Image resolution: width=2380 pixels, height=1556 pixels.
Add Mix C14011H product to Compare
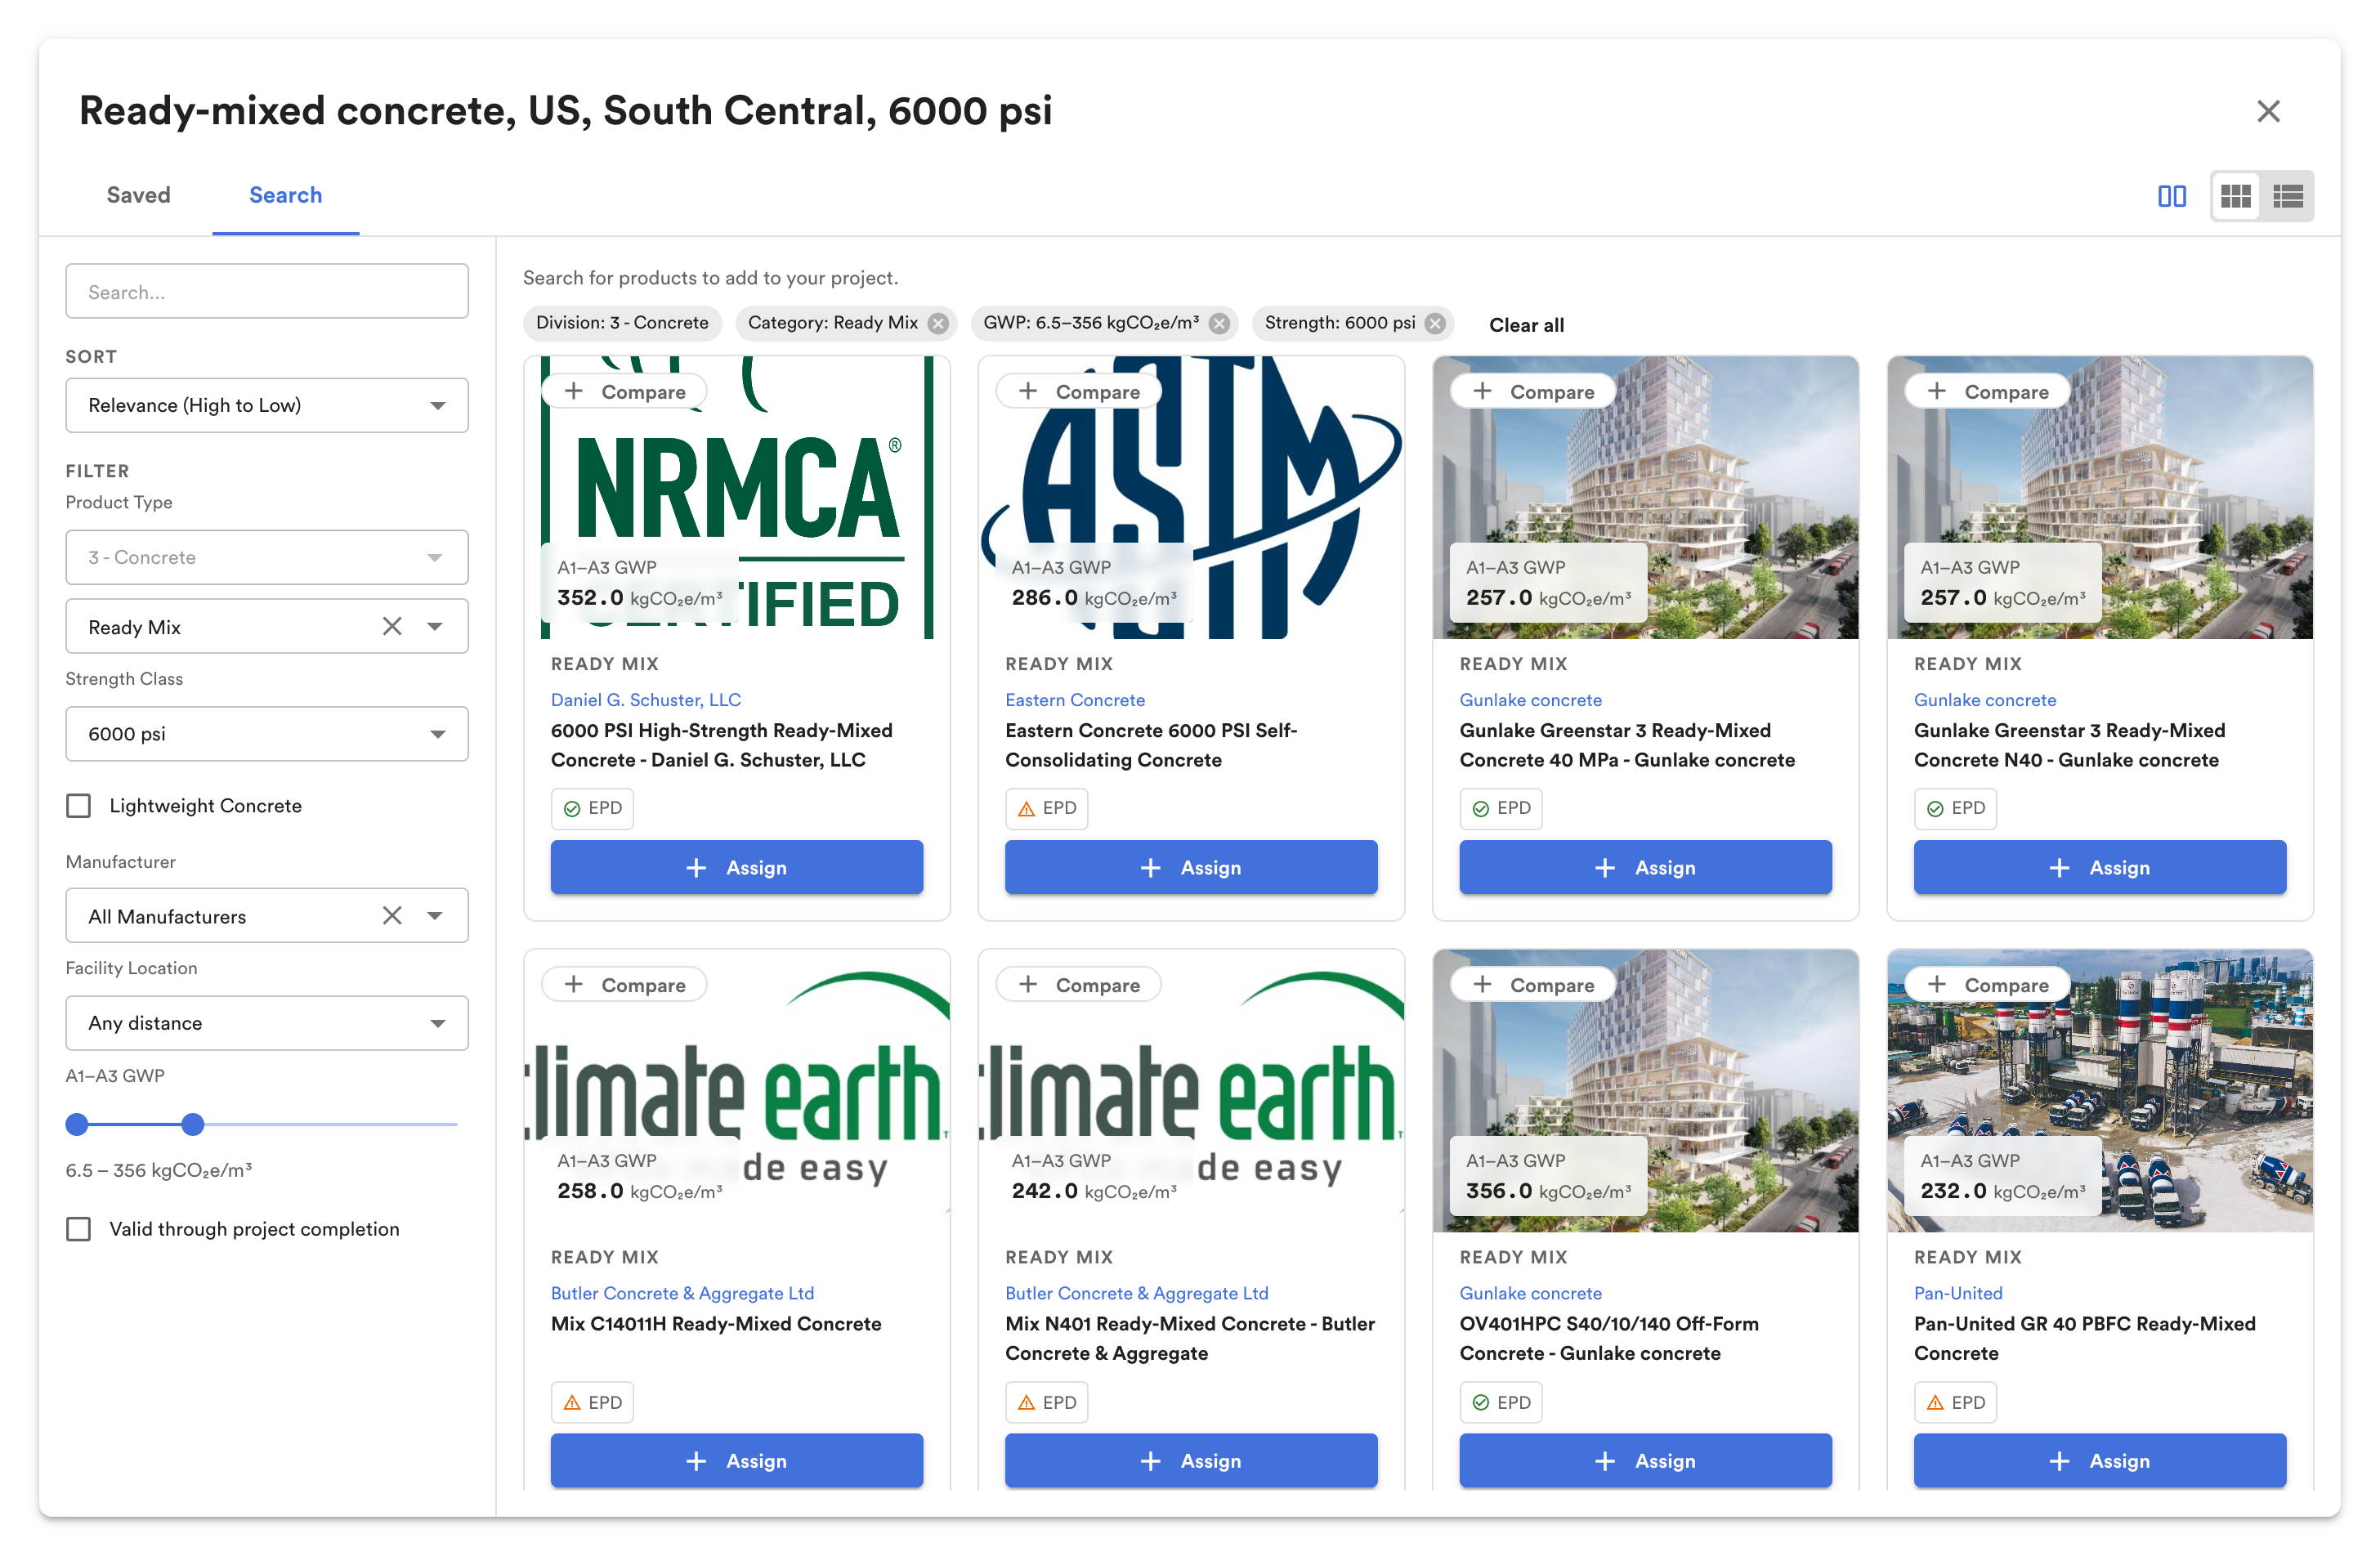pos(624,985)
